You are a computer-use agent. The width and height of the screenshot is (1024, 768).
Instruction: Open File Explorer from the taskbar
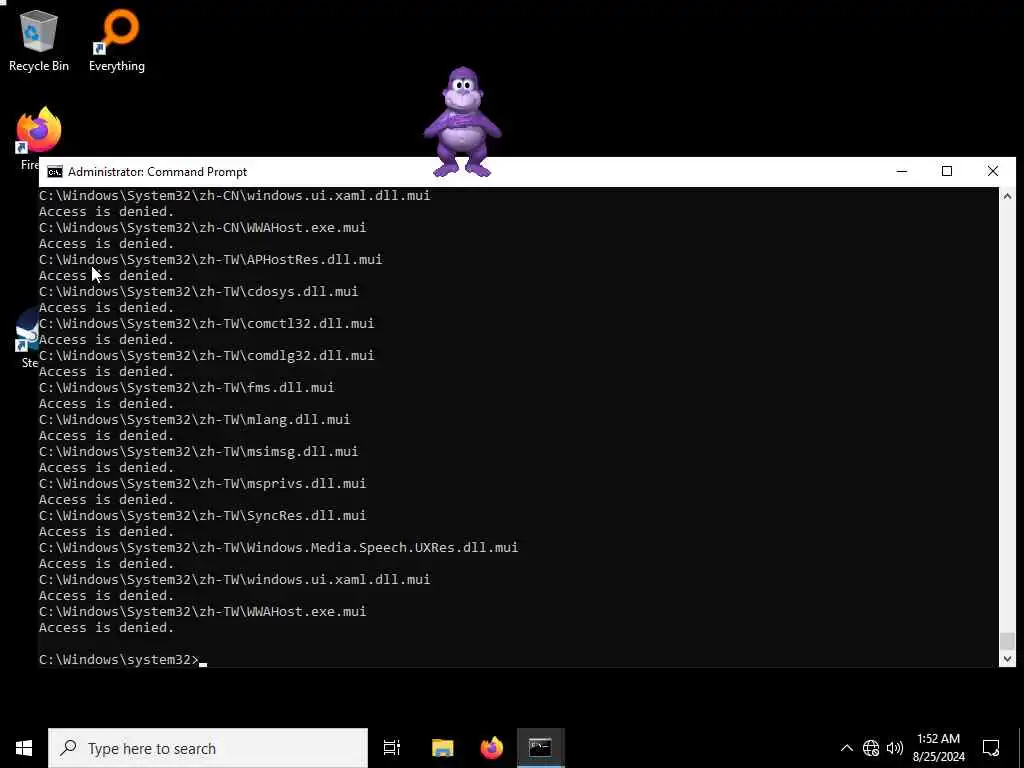click(x=443, y=748)
